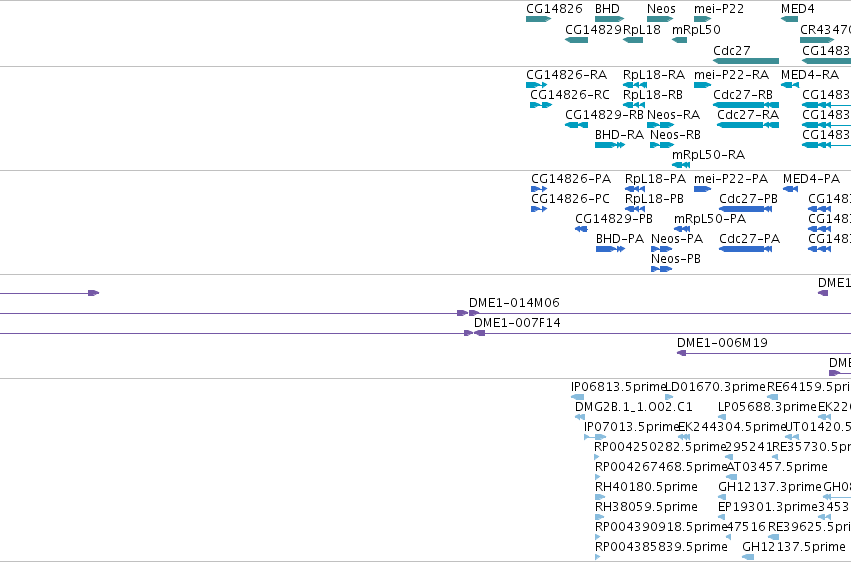Select the Neos-PB protein feature
The height and width of the screenshot is (562, 851).
coord(662,270)
